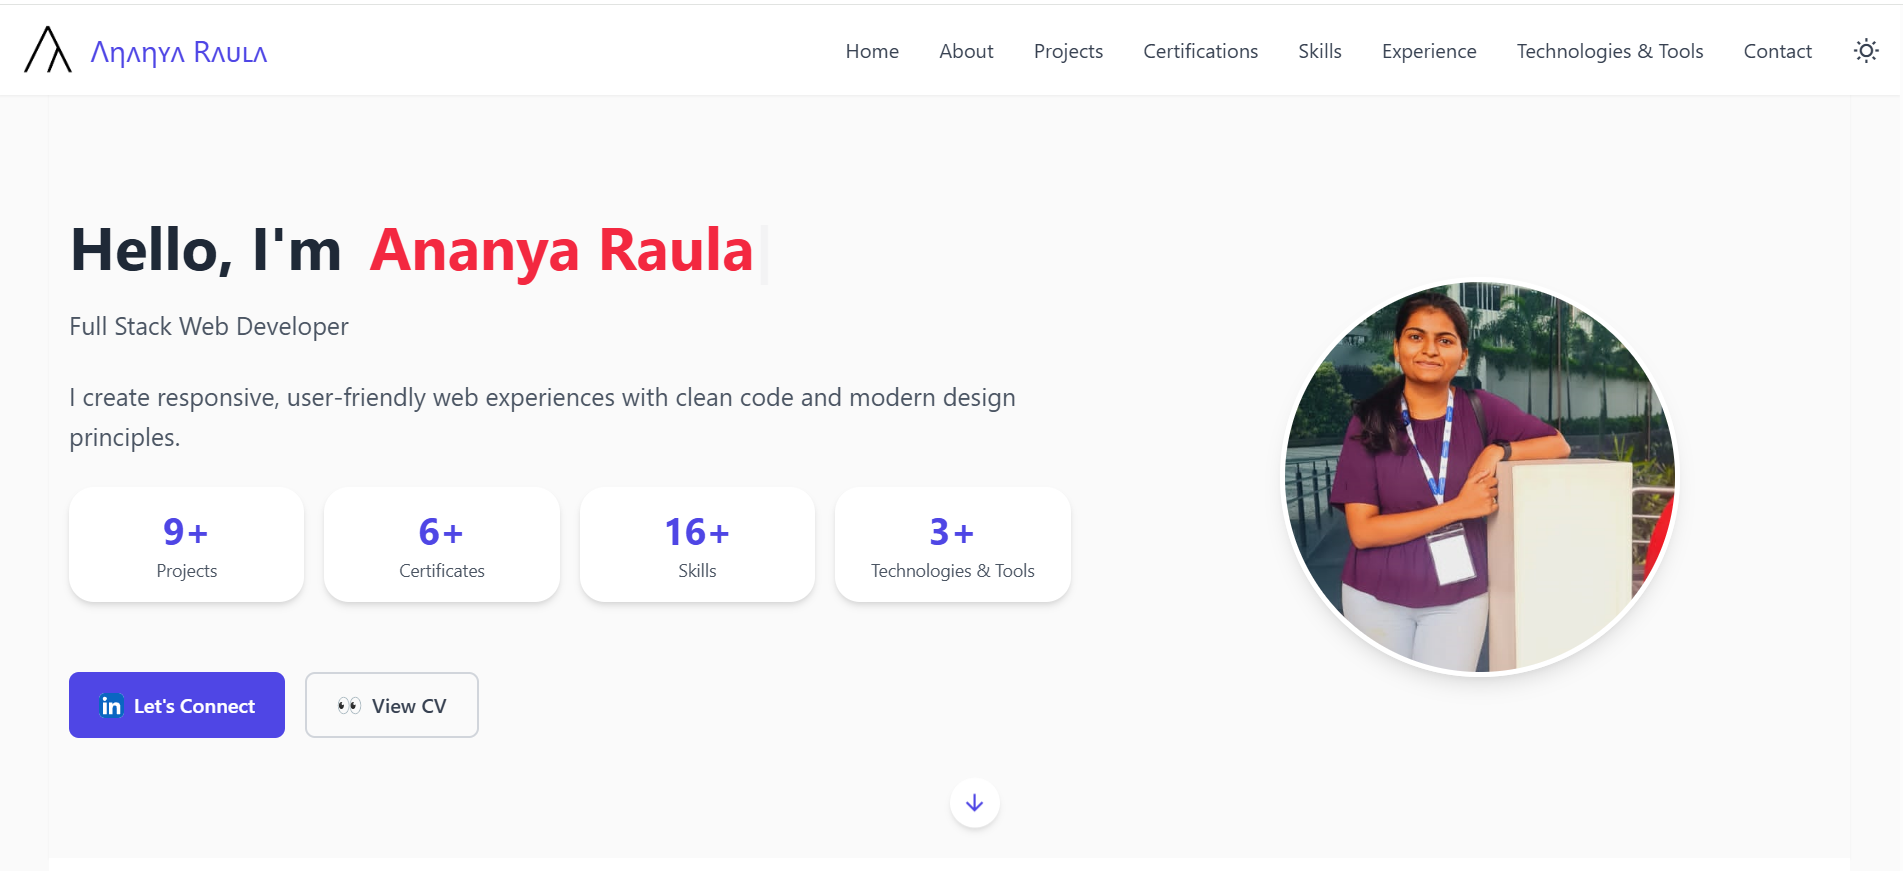Open the Experience nav item
The height and width of the screenshot is (871, 1903).
pos(1429,51)
